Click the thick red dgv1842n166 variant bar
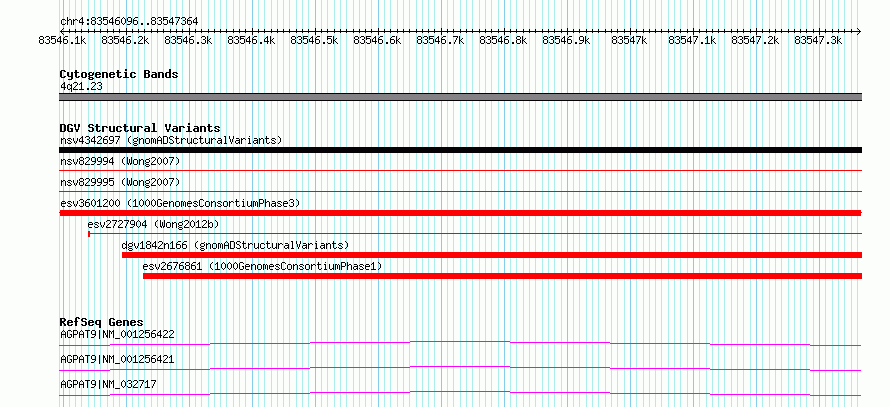 (492, 255)
